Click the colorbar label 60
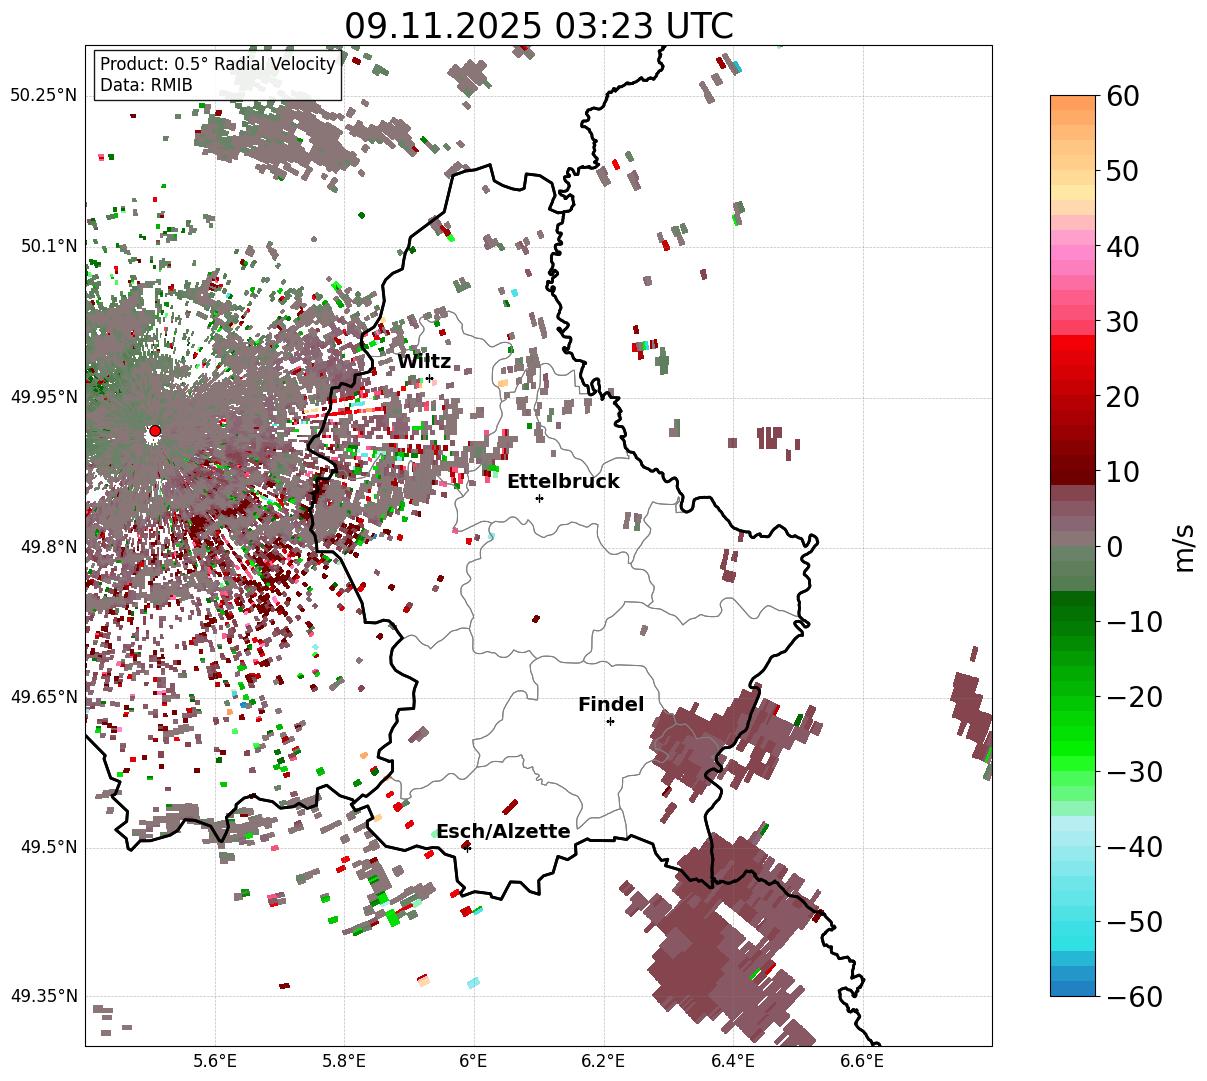The image size is (1207, 1081). coord(1123,96)
